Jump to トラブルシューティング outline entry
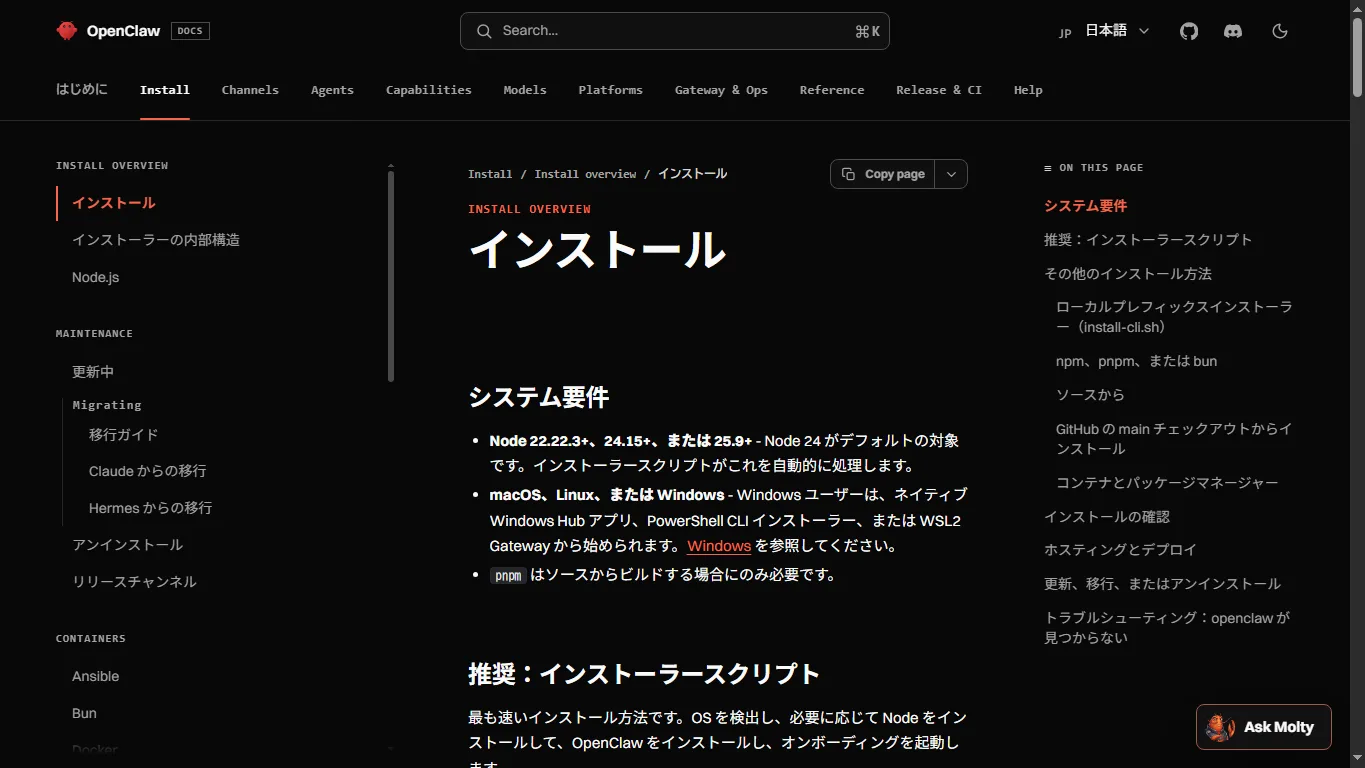The height and width of the screenshot is (768, 1365). (1167, 628)
